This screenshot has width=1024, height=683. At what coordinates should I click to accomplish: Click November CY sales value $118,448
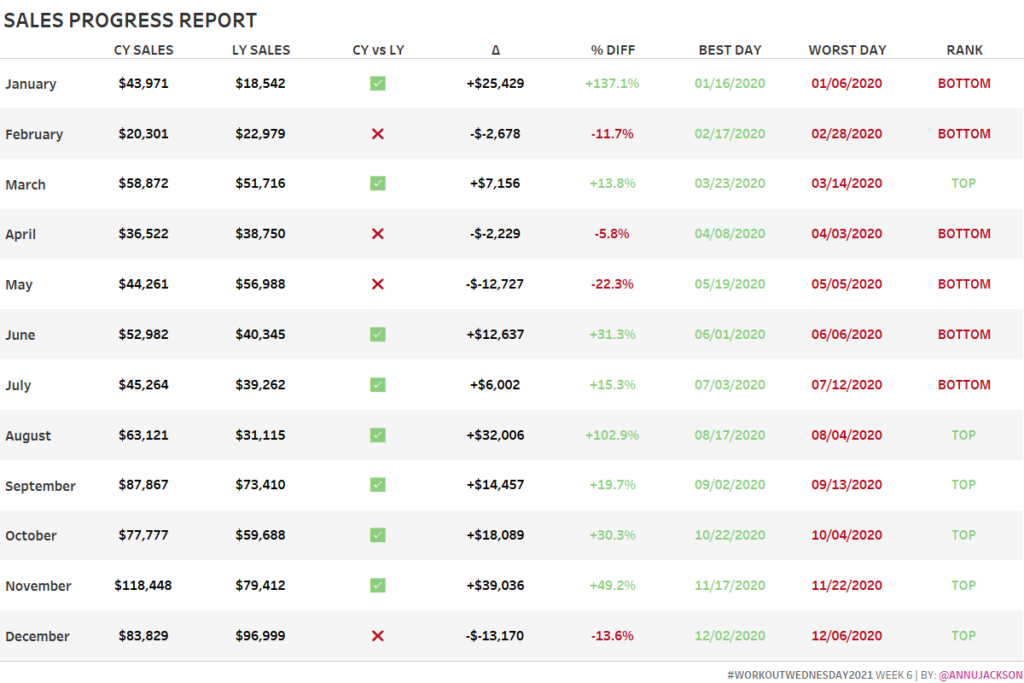[x=143, y=585]
